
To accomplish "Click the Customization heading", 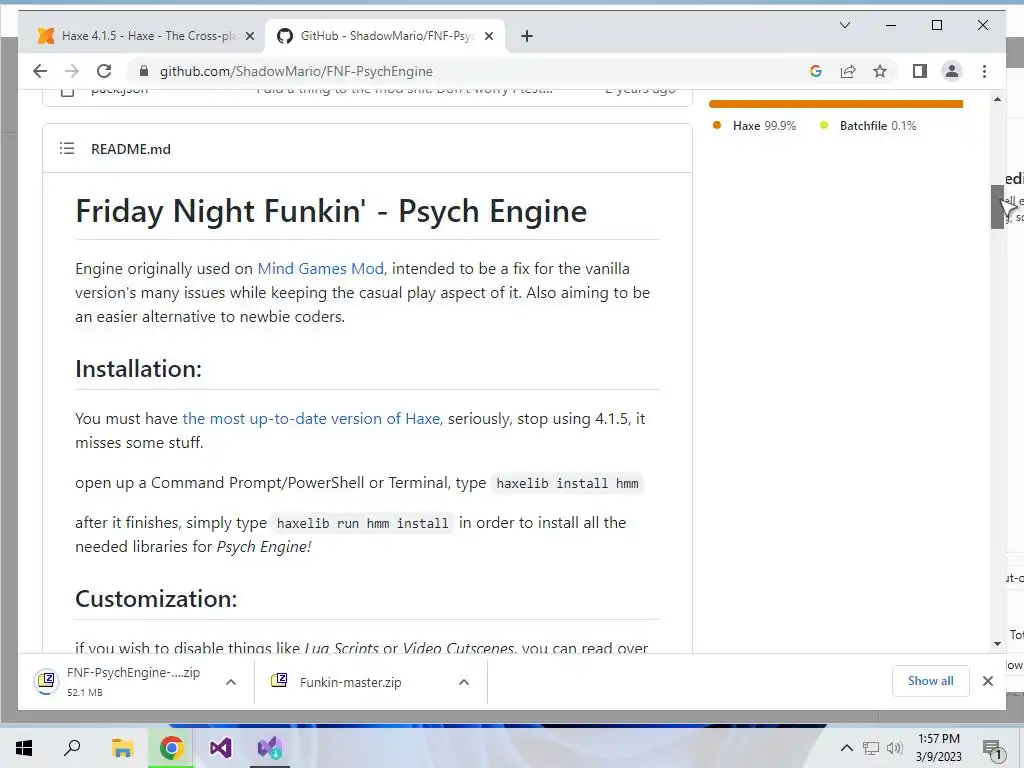I will [x=156, y=599].
